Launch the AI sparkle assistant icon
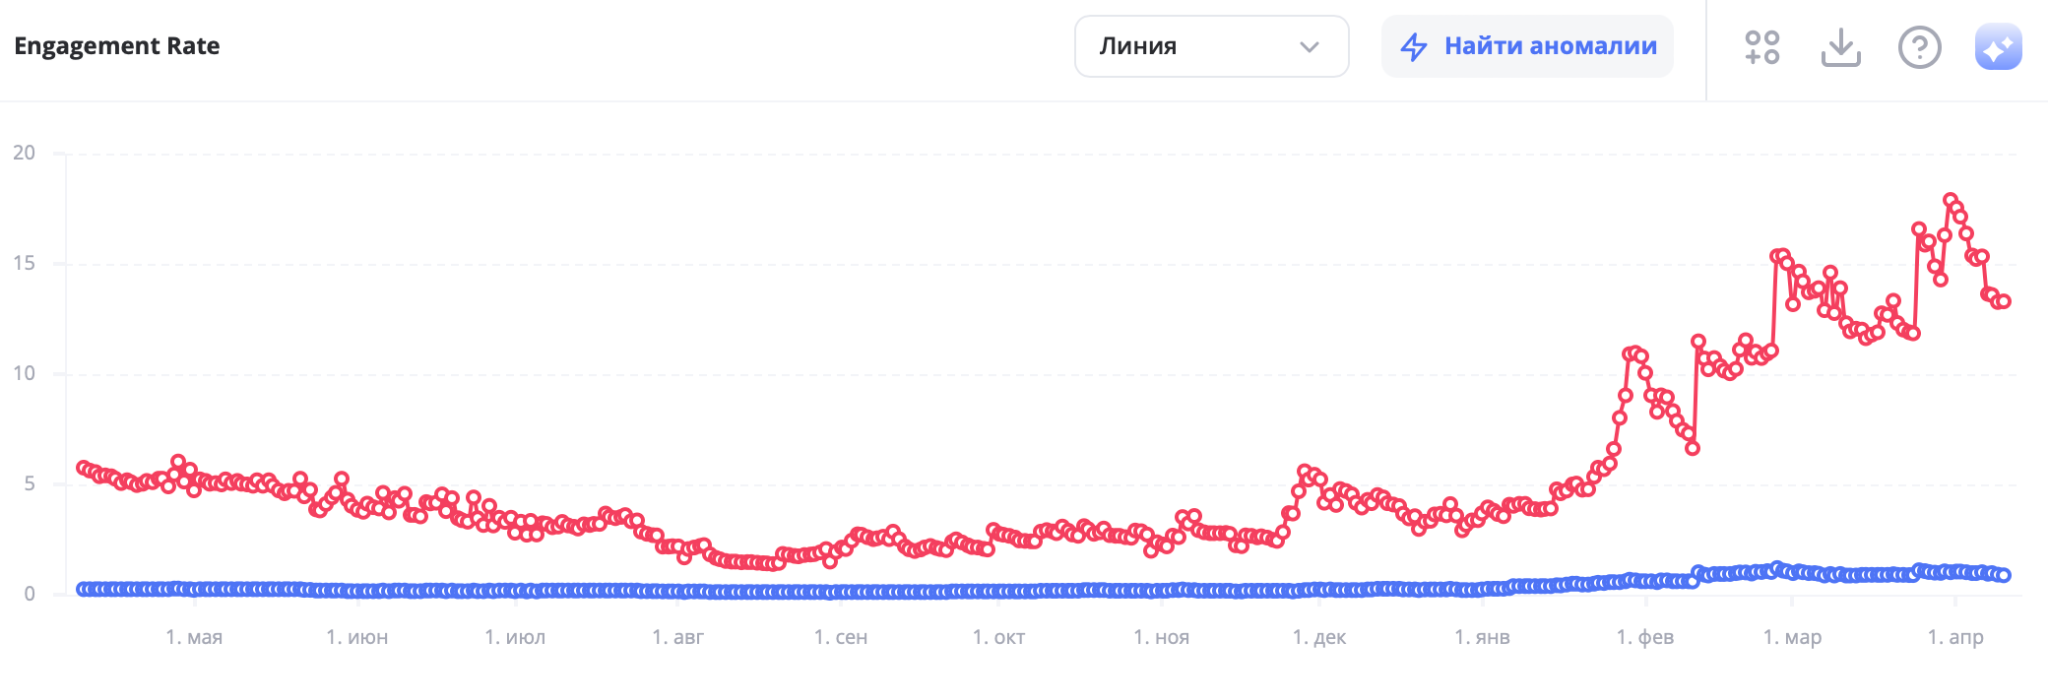The height and width of the screenshot is (677, 2048). [x=1998, y=47]
